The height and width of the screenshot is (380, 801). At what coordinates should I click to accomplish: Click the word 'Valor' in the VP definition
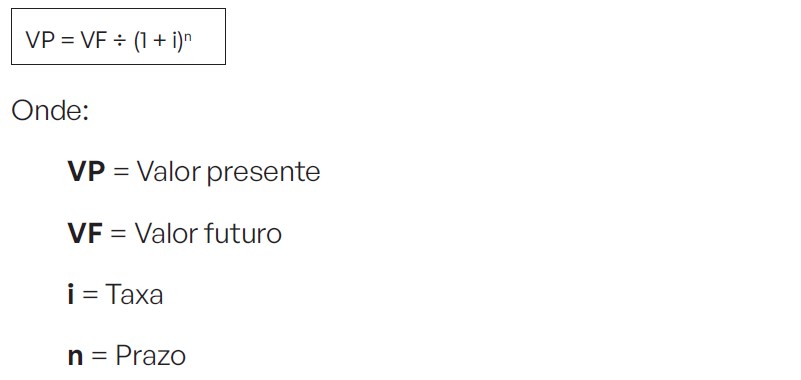[169, 172]
